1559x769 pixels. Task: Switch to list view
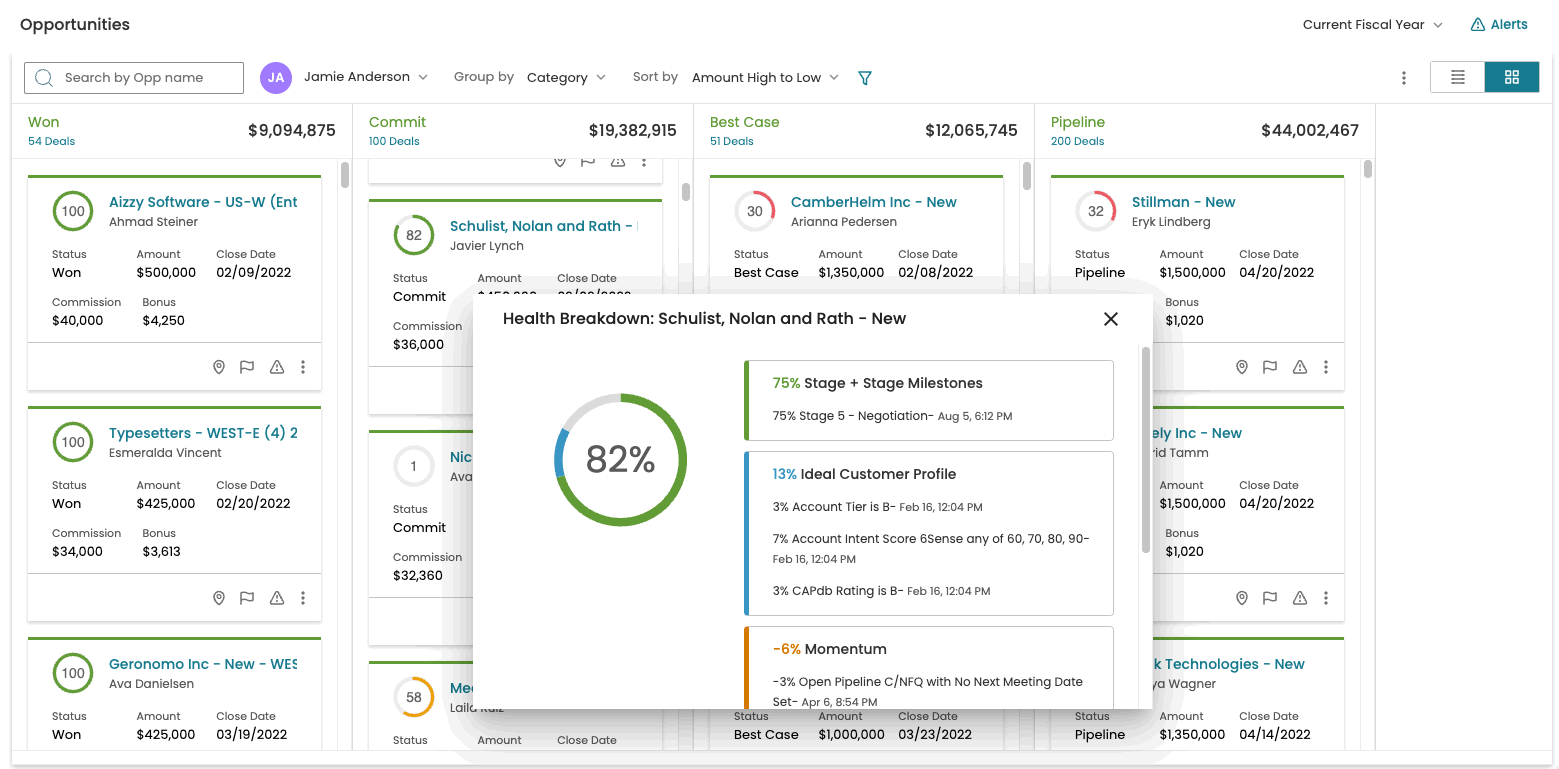pos(1457,76)
